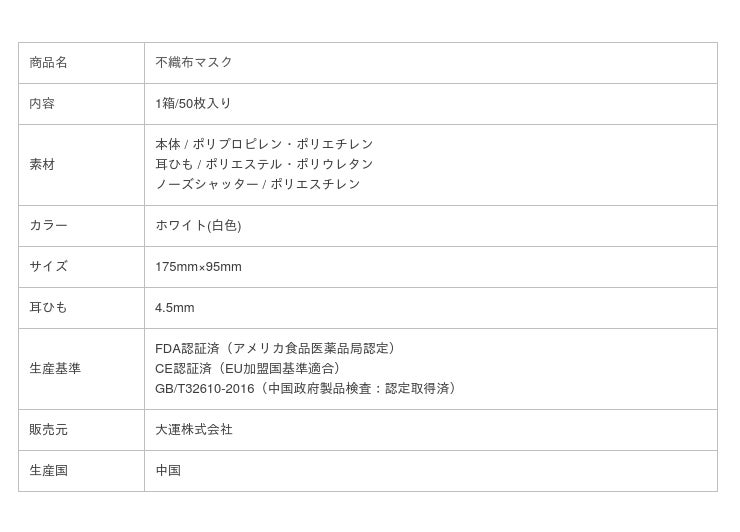Click the 中国 value in 生産国 row
Image resolution: width=740 pixels, height=532 pixels.
pos(168,471)
